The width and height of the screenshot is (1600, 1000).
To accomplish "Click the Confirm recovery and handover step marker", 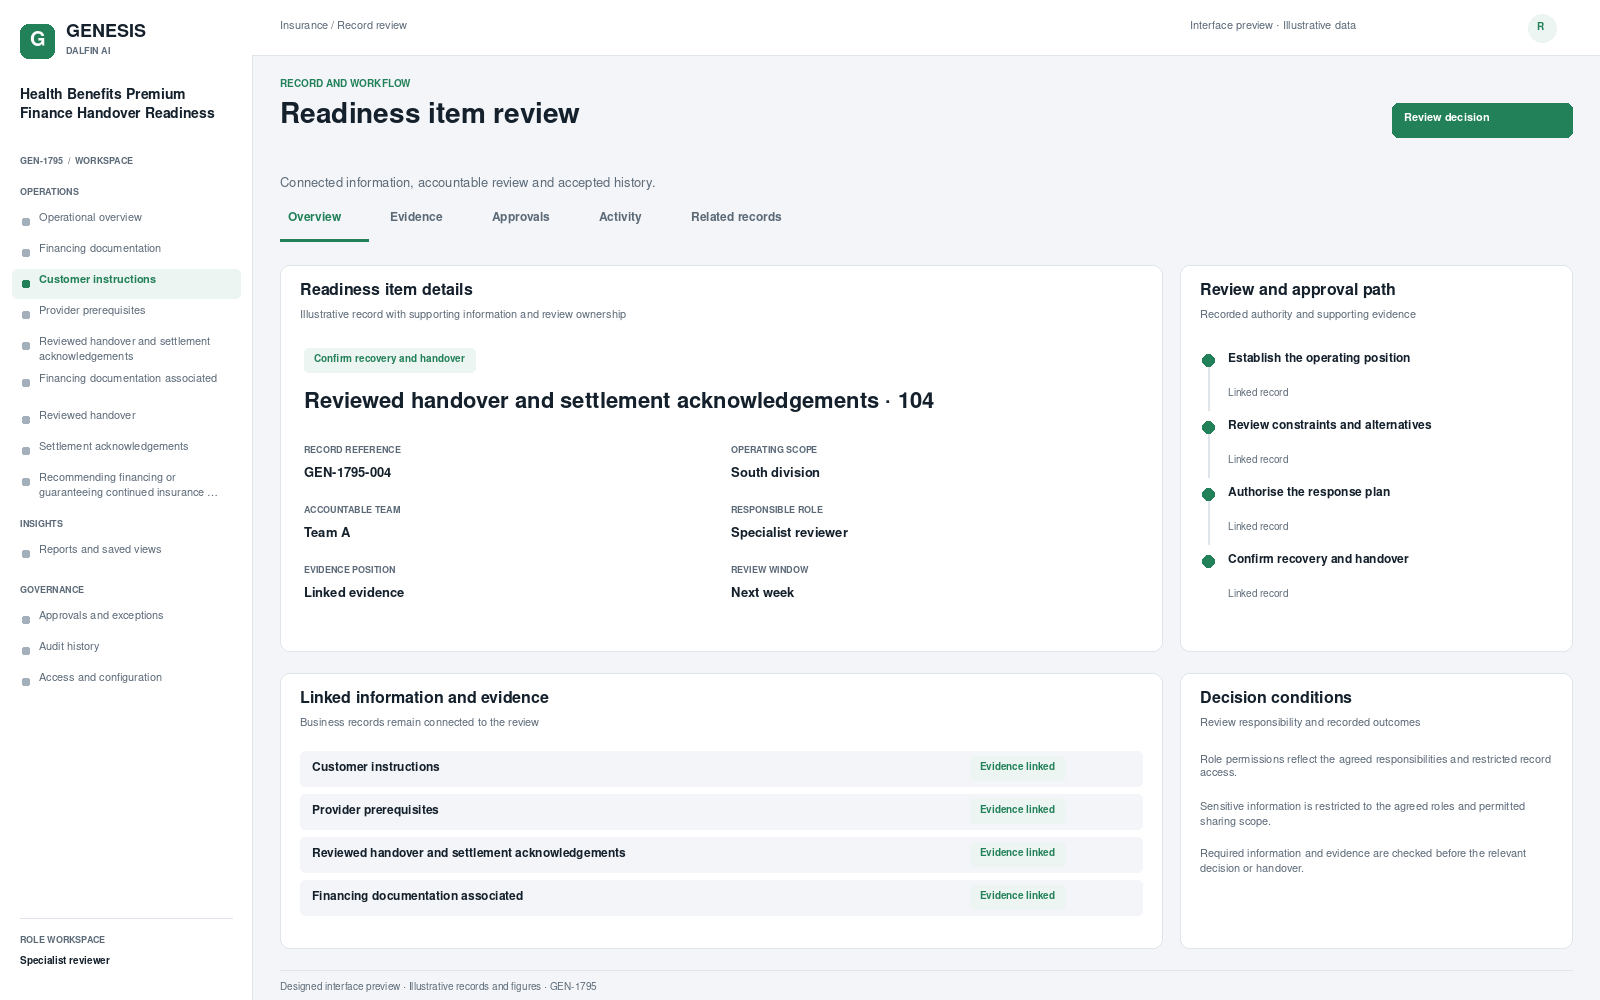I will 1208,561.
